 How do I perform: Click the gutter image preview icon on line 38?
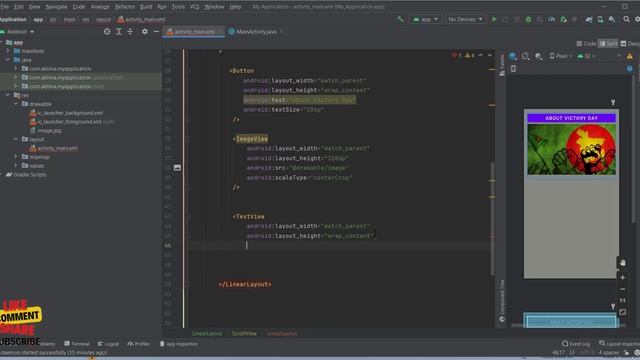(x=177, y=168)
